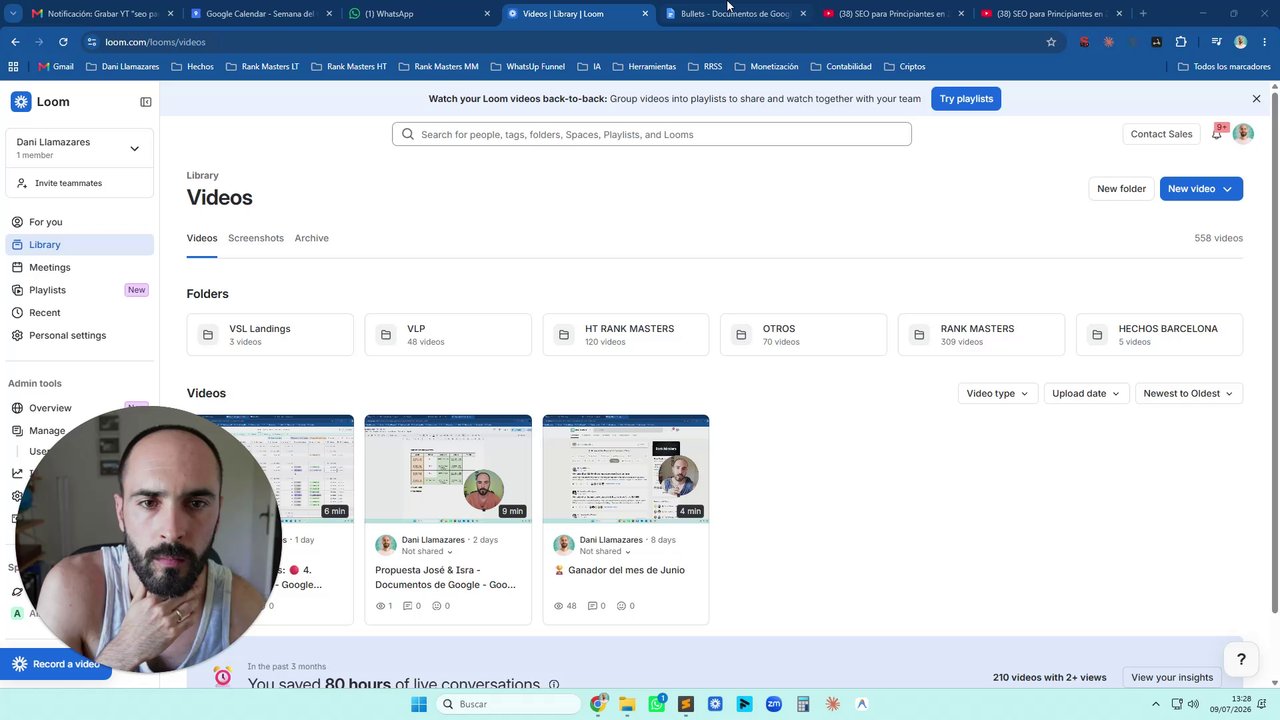Viewport: 1280px width, 720px height.
Task: Open the New video dropdown
Action: 1201,189
